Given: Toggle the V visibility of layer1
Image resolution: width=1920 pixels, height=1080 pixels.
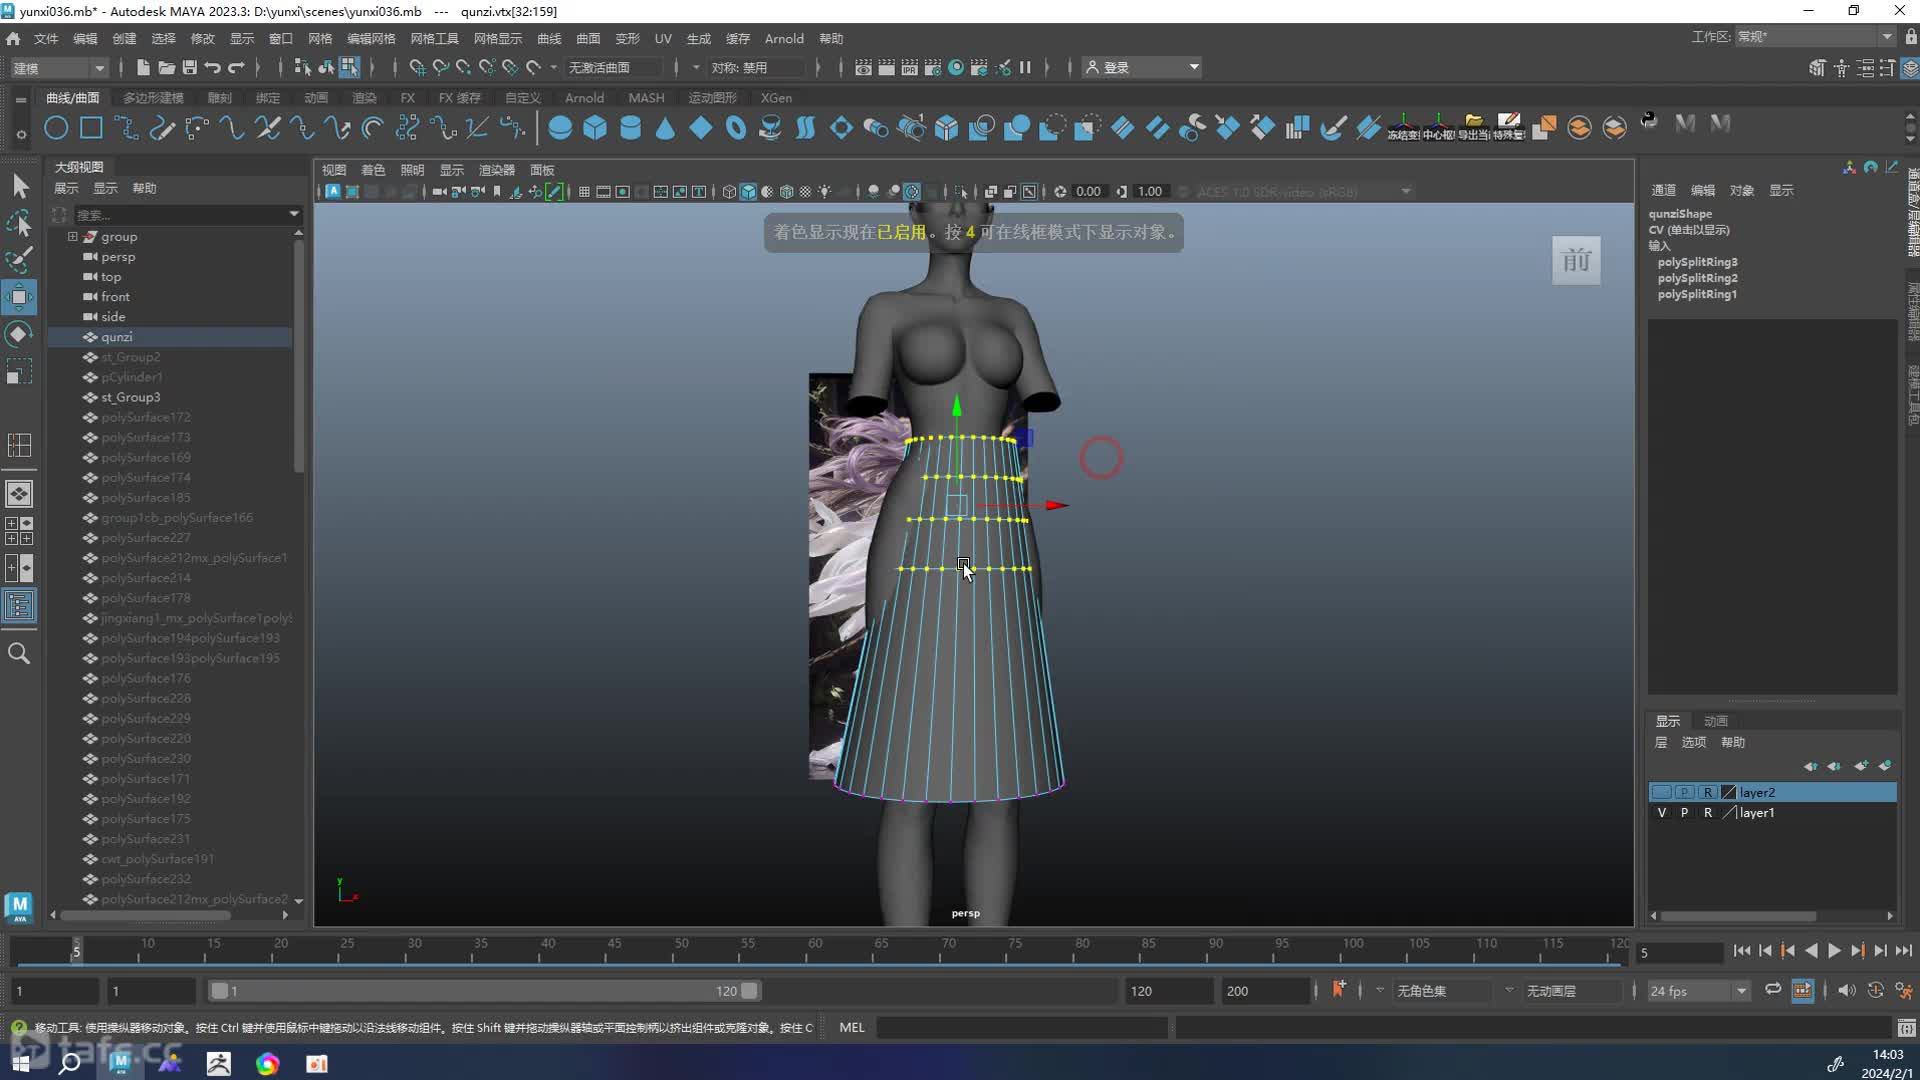Looking at the screenshot, I should pos(1662,813).
